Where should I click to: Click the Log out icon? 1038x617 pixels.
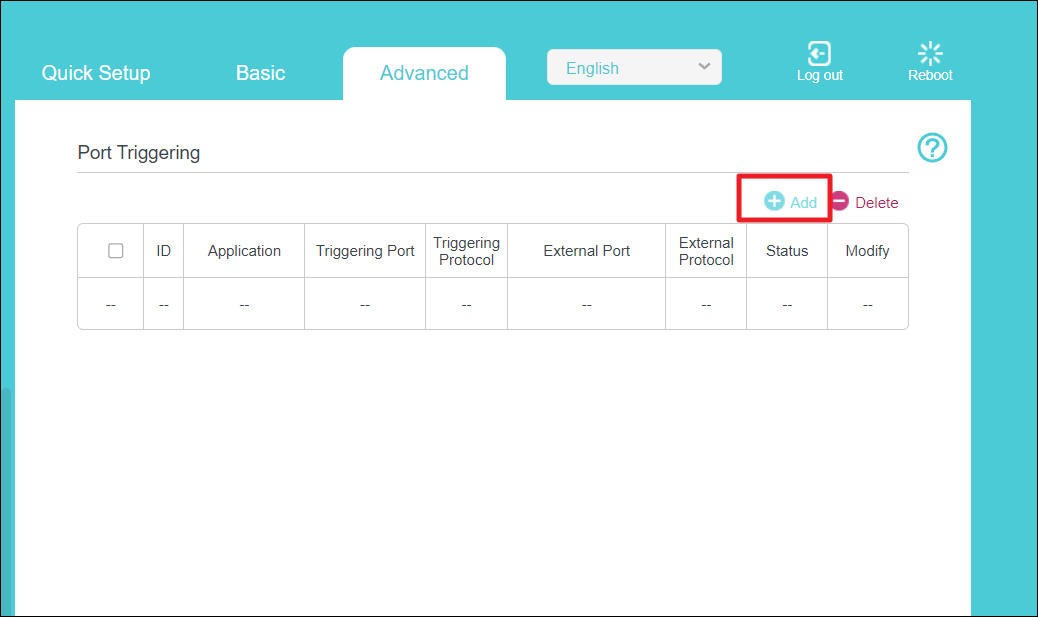(819, 54)
